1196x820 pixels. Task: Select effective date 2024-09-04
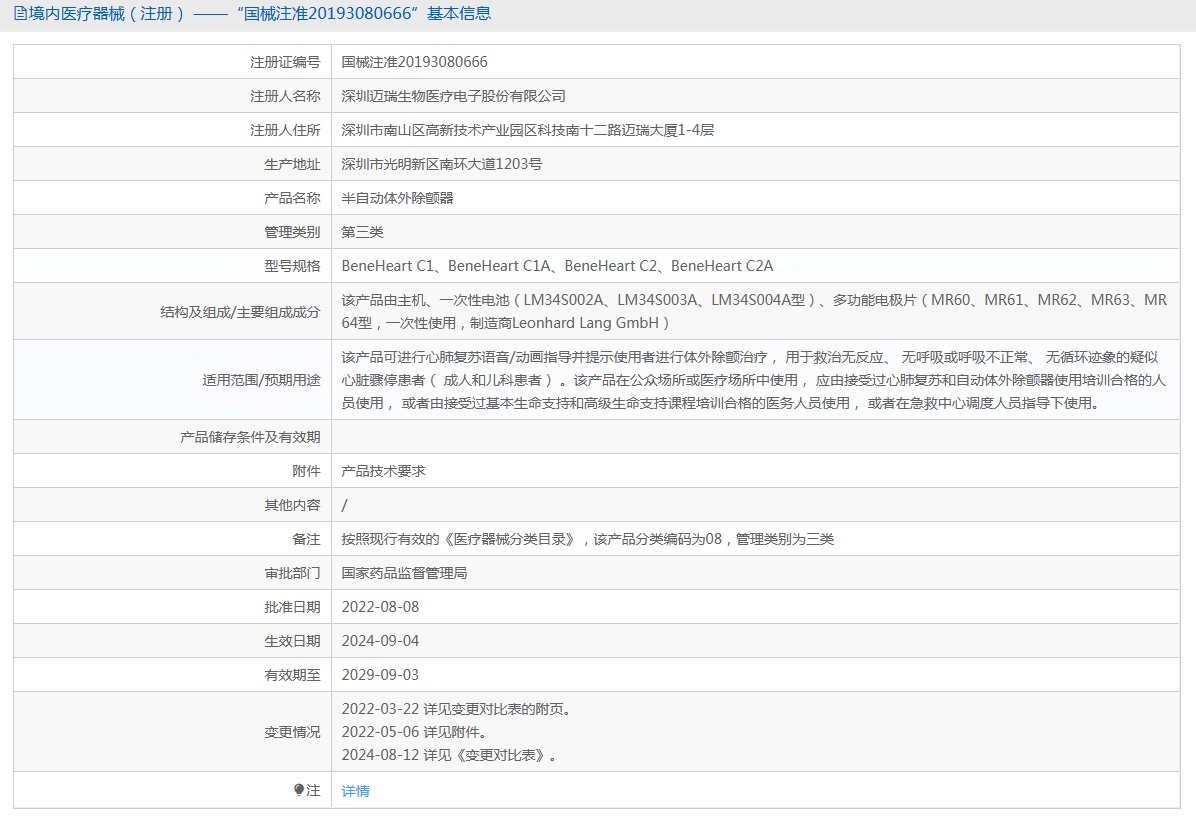pyautogui.click(x=381, y=641)
